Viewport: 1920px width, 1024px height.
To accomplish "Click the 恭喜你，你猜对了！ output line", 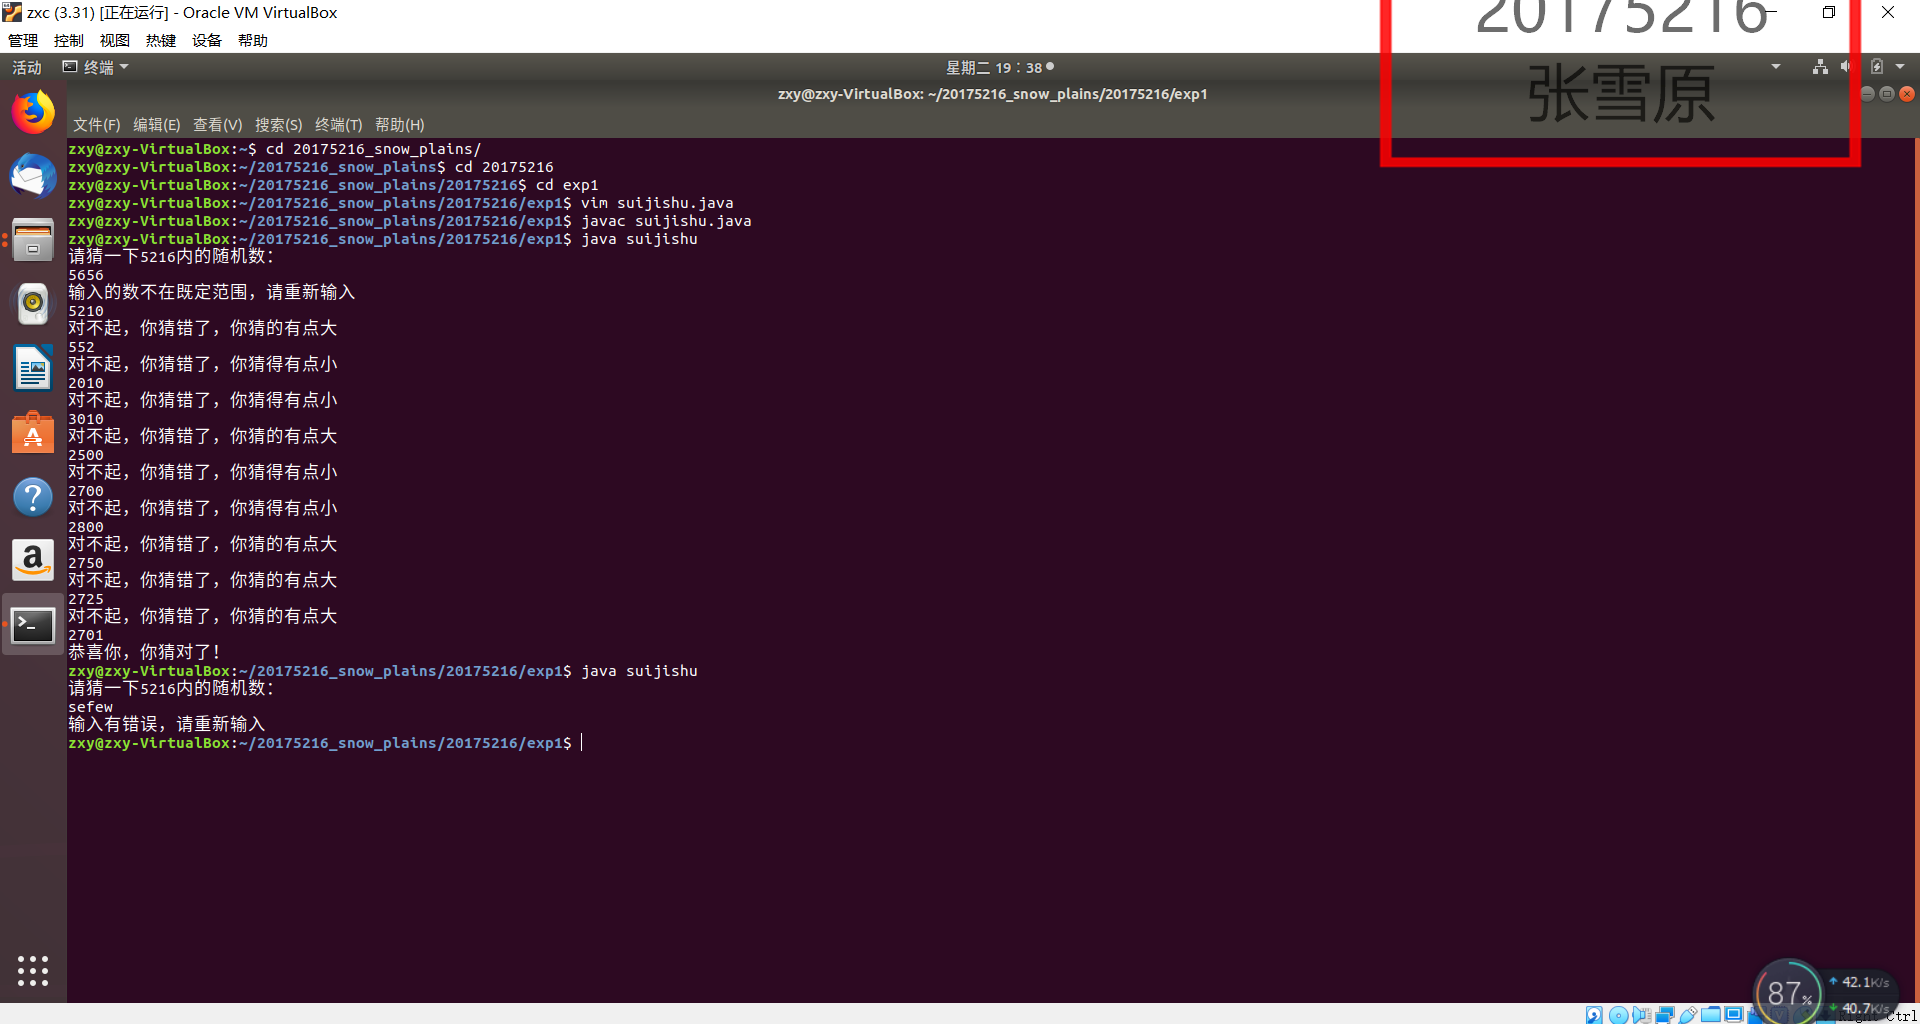I will point(144,652).
